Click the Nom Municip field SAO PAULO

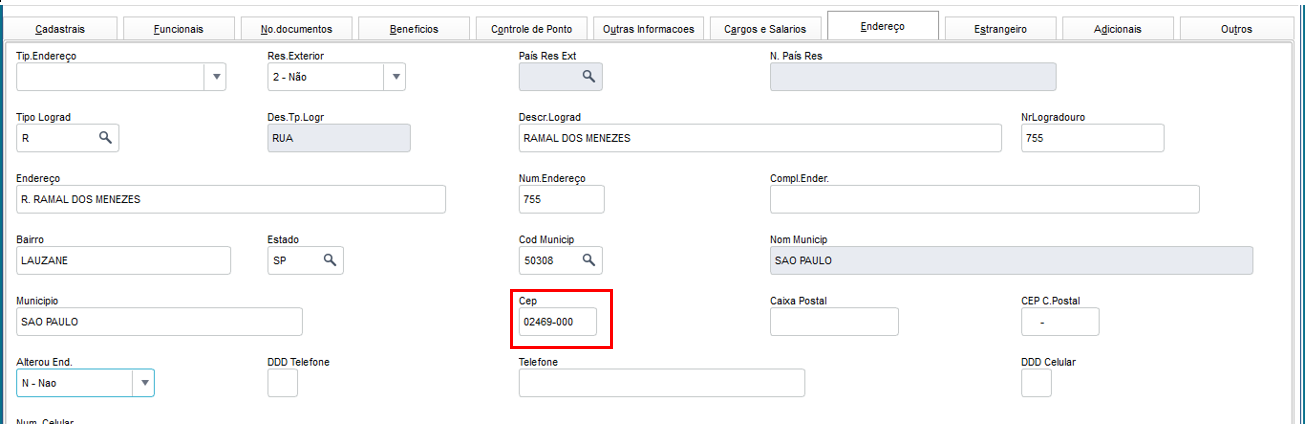click(x=1011, y=260)
